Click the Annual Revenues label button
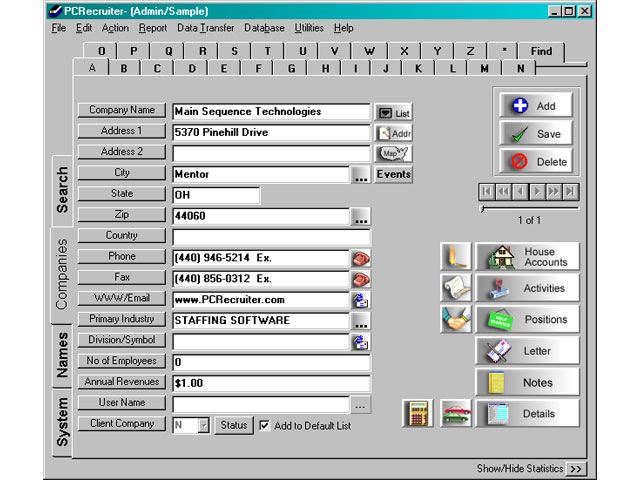The width and height of the screenshot is (640, 480). click(x=122, y=382)
